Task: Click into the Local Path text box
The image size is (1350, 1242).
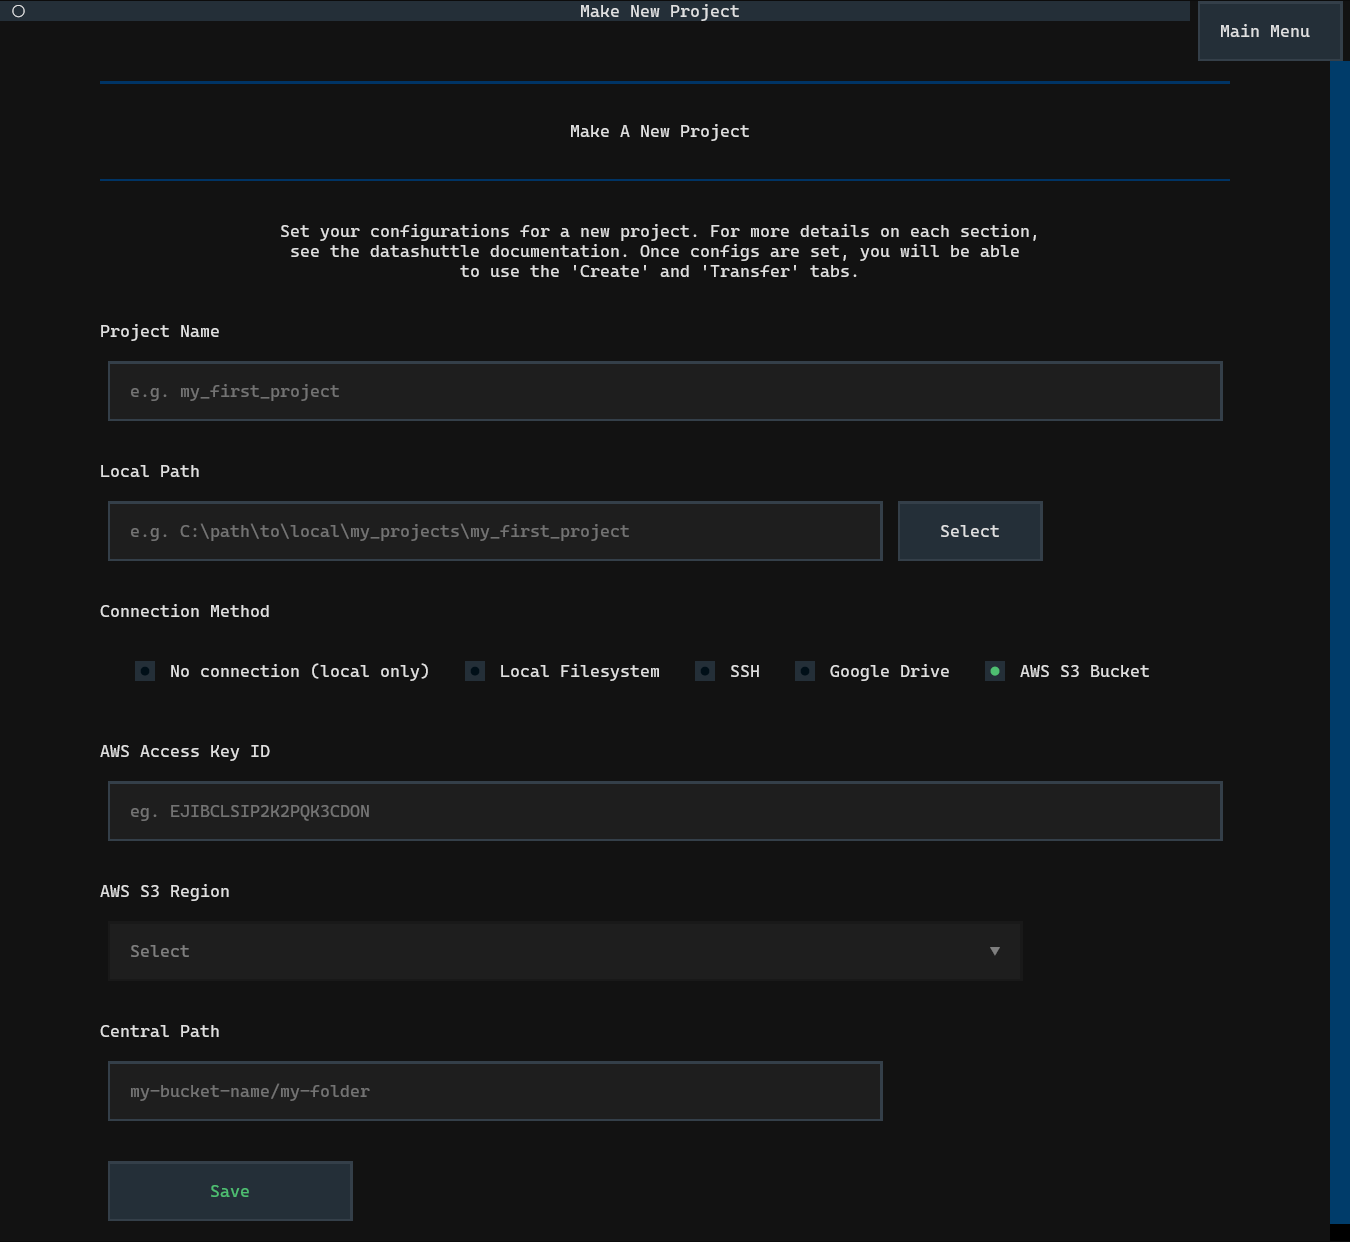Action: 494,531
